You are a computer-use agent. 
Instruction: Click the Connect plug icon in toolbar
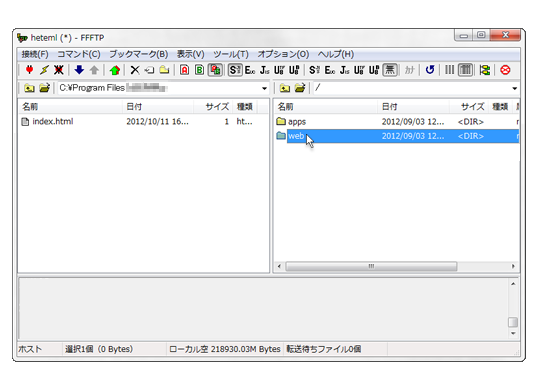30,70
